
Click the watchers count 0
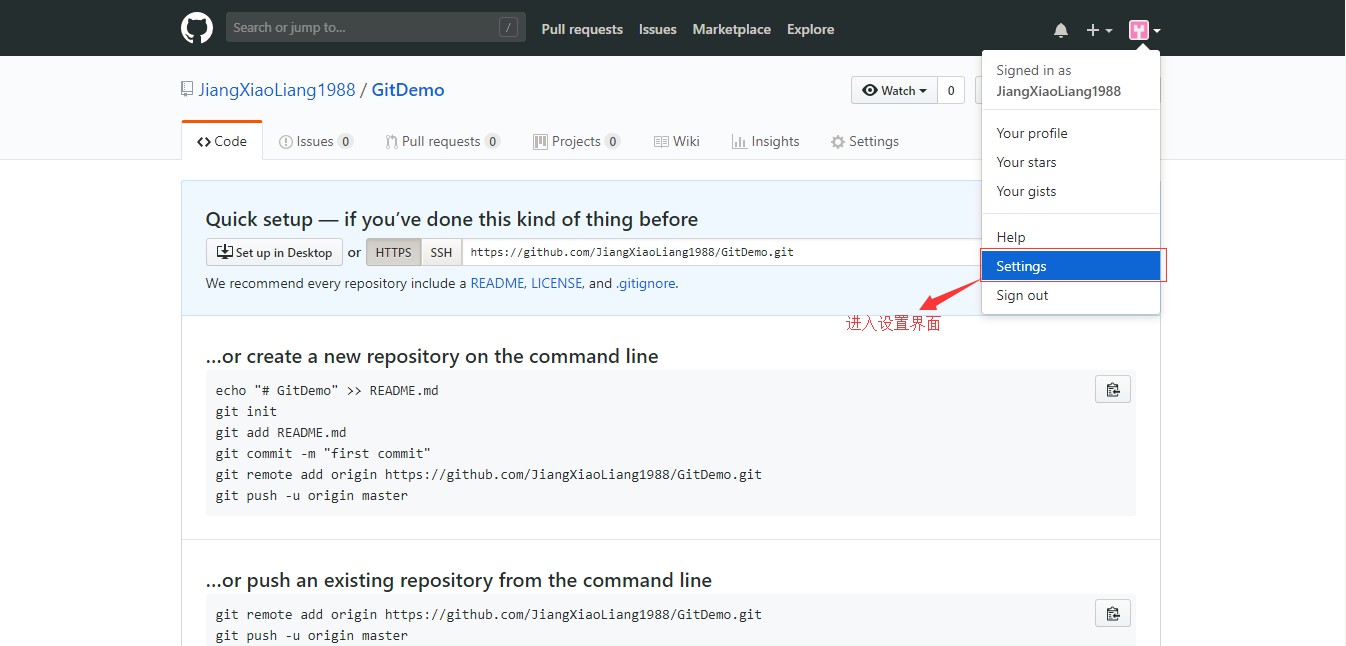pos(951,90)
